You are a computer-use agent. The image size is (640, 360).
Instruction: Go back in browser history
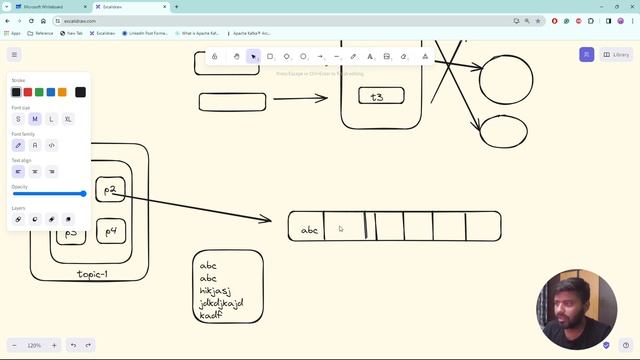click(7, 21)
